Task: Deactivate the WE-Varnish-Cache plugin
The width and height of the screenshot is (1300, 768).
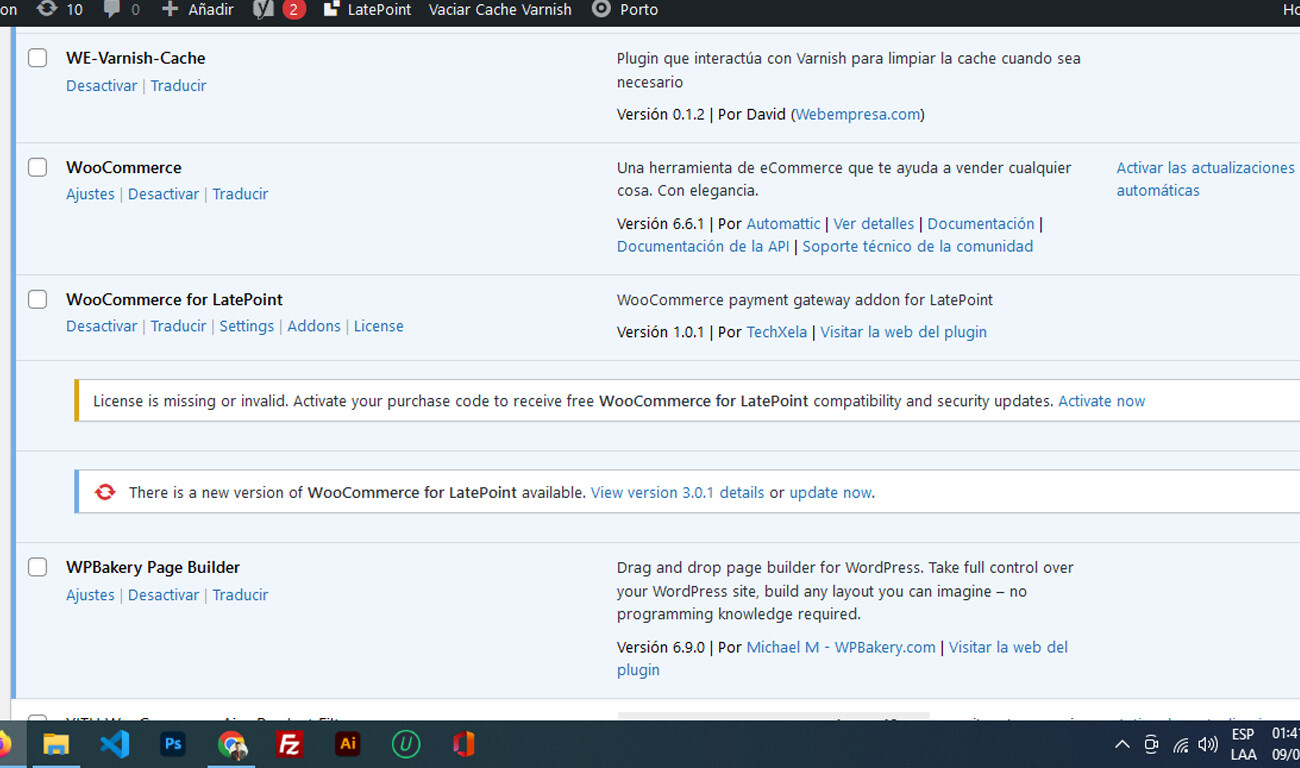Action: coord(102,86)
